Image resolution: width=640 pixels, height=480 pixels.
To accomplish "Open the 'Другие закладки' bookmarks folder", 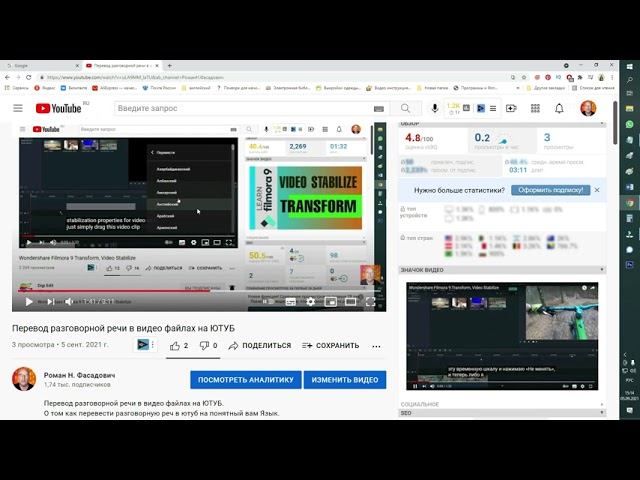I will tap(546, 88).
